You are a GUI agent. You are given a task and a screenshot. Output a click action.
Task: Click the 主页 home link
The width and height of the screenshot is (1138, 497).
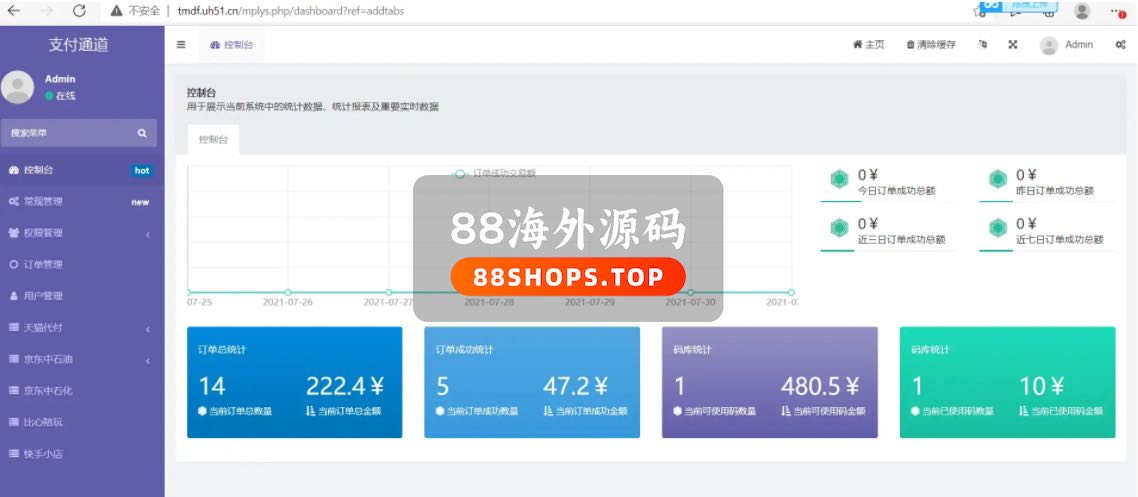click(x=868, y=45)
